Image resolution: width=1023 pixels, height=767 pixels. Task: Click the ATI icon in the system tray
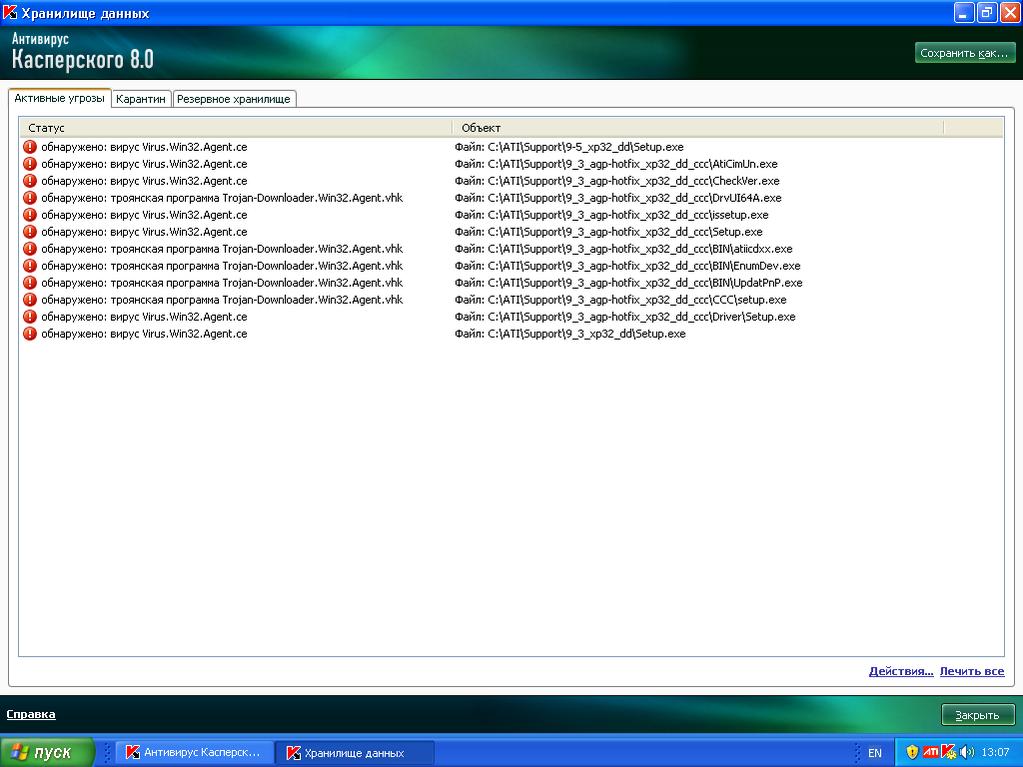[931, 752]
